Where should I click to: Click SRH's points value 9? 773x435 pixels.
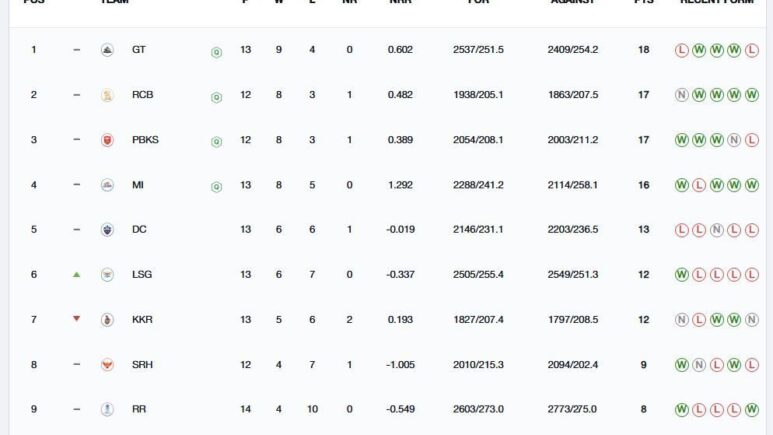point(643,365)
